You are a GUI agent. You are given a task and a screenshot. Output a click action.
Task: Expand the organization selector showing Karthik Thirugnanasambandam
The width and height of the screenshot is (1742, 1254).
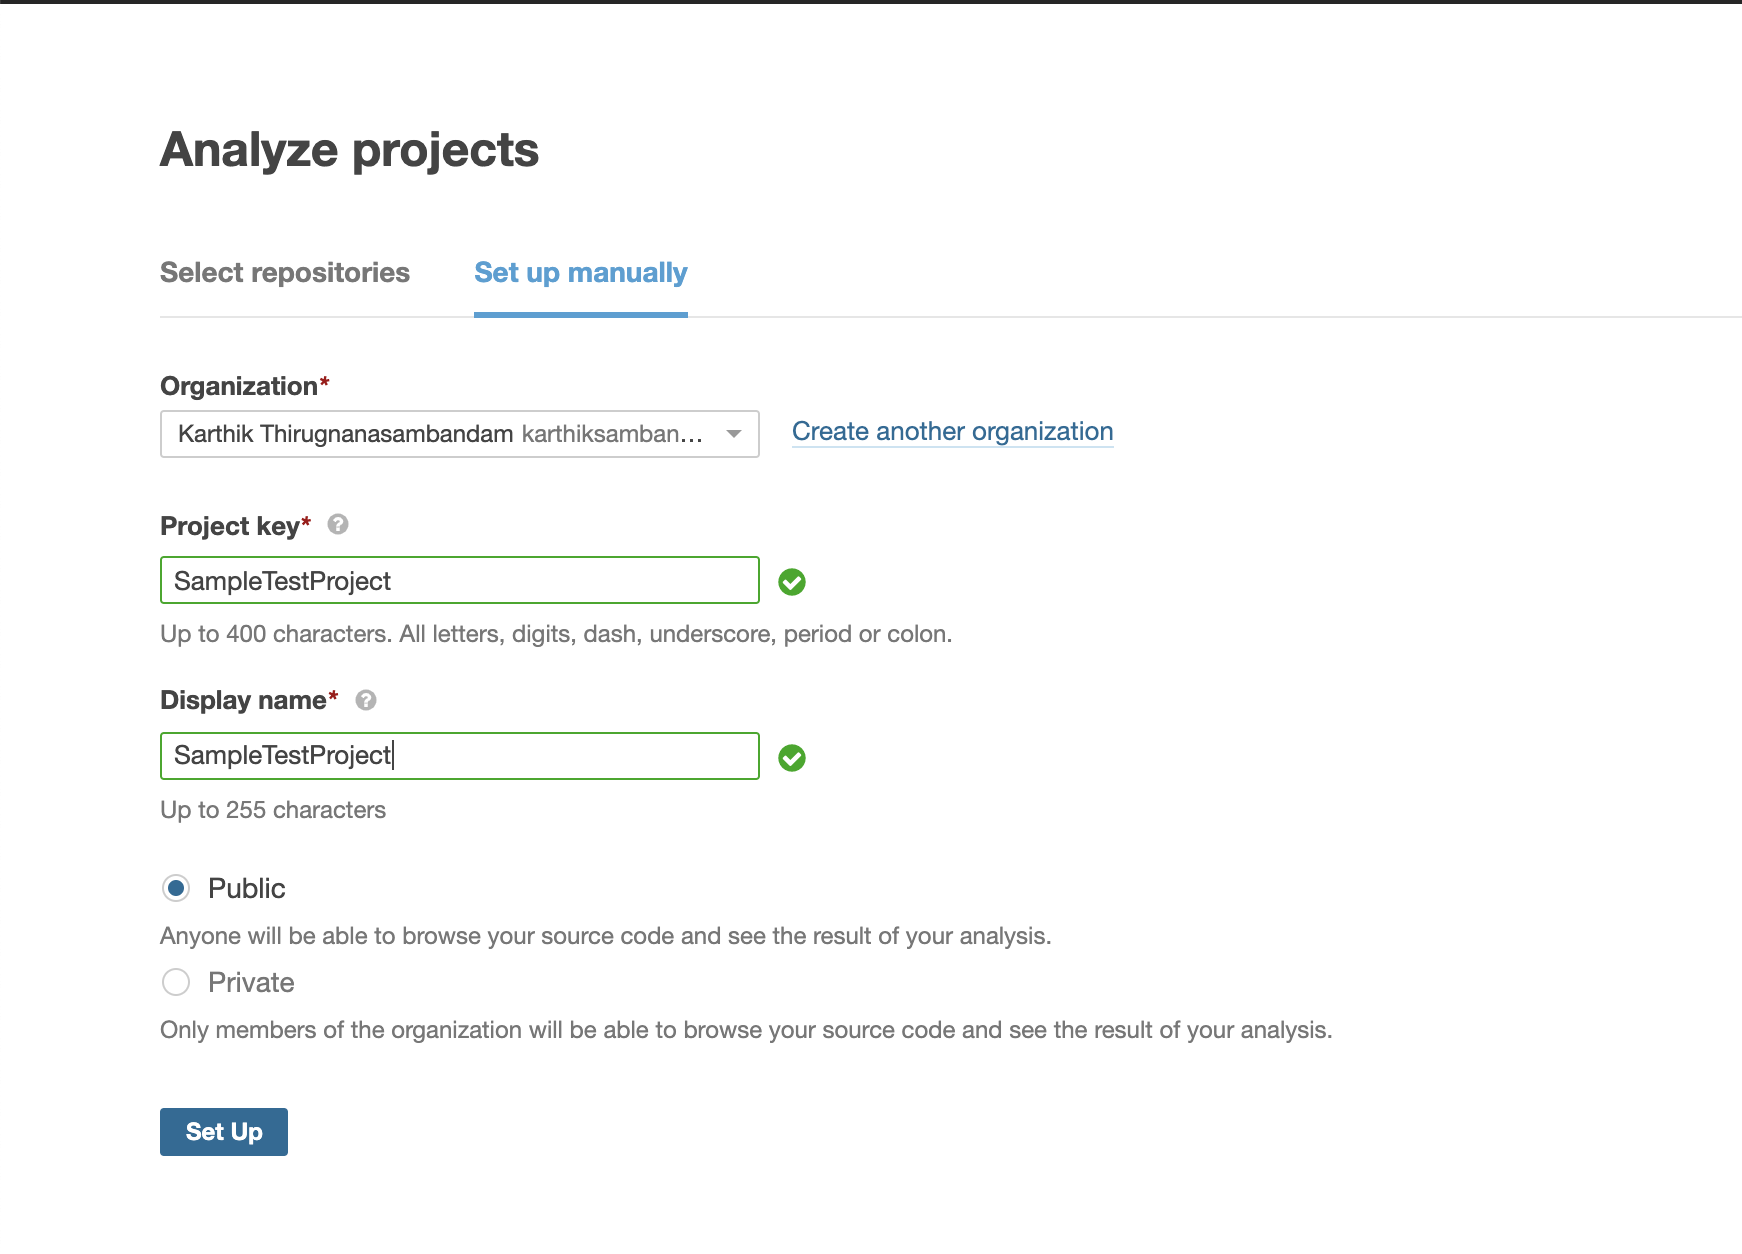tap(458, 434)
